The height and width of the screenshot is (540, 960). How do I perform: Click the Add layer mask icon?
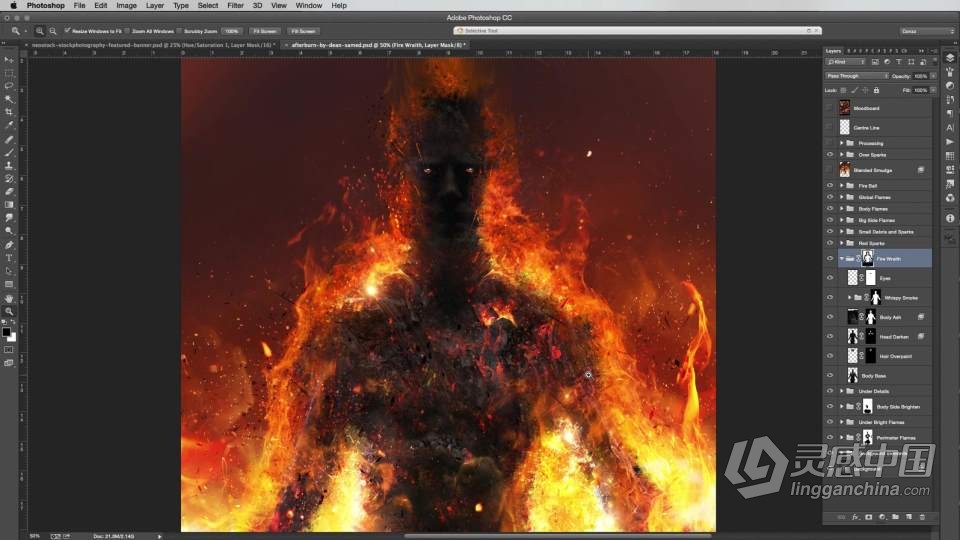click(868, 517)
